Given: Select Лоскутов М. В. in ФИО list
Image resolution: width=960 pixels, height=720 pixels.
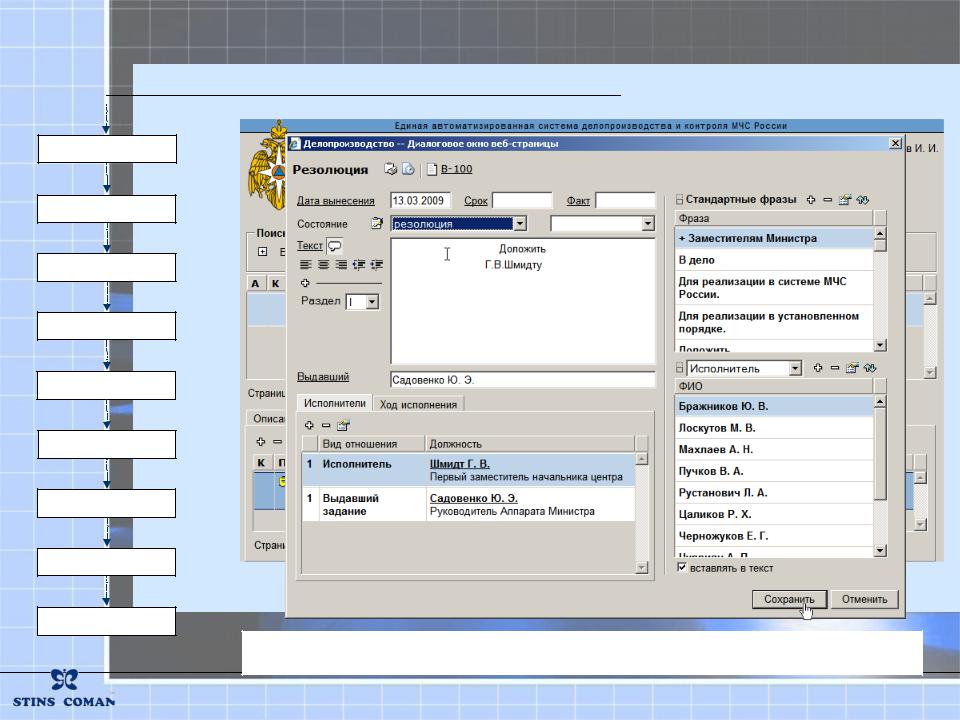Looking at the screenshot, I should click(x=774, y=428).
